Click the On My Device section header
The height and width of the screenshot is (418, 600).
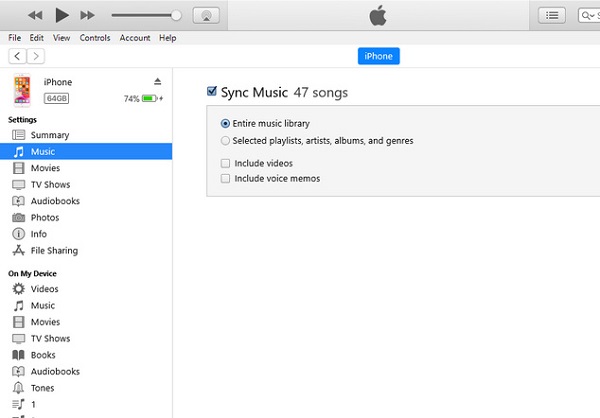pos(32,274)
